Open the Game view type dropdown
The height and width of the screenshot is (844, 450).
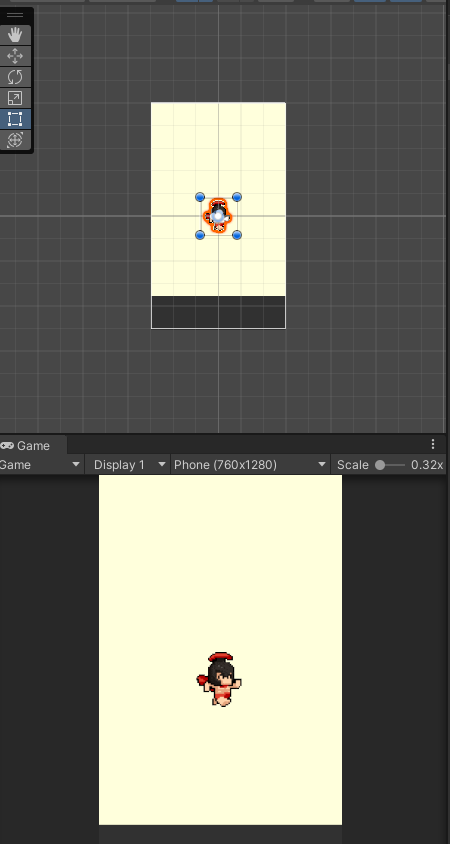pyautogui.click(x=41, y=465)
